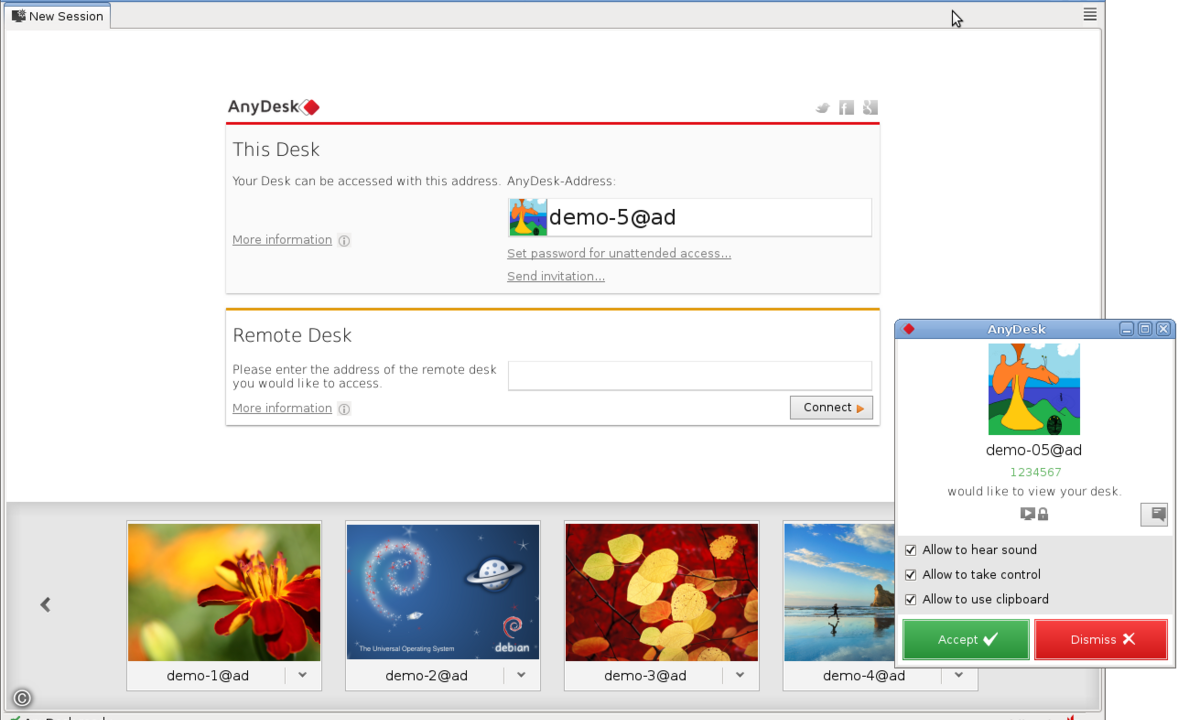Maximize the AnyDesk request popup
The width and height of the screenshot is (1200, 720).
coord(1145,329)
